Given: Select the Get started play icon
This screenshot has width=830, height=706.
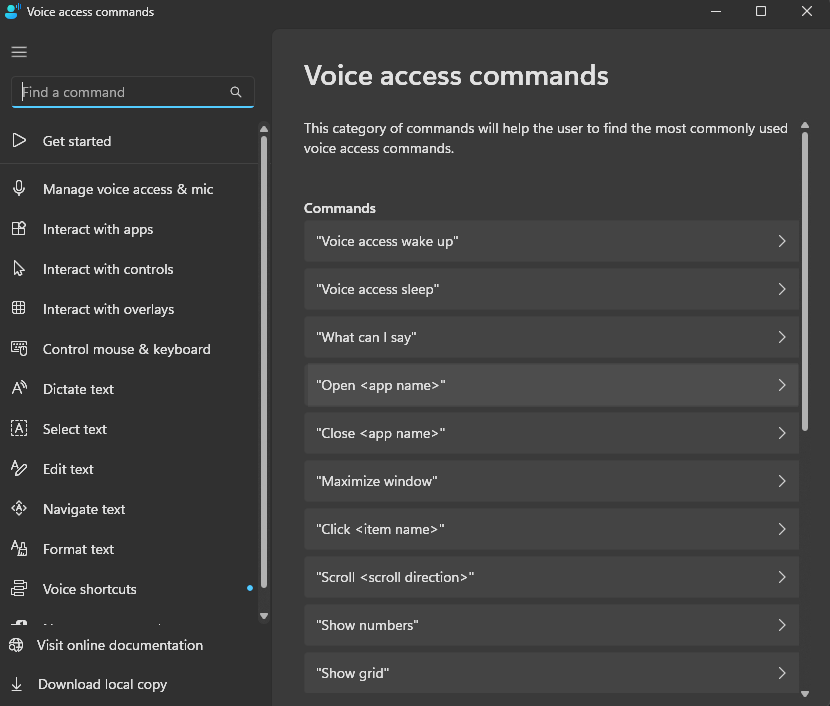Looking at the screenshot, I should 19,141.
